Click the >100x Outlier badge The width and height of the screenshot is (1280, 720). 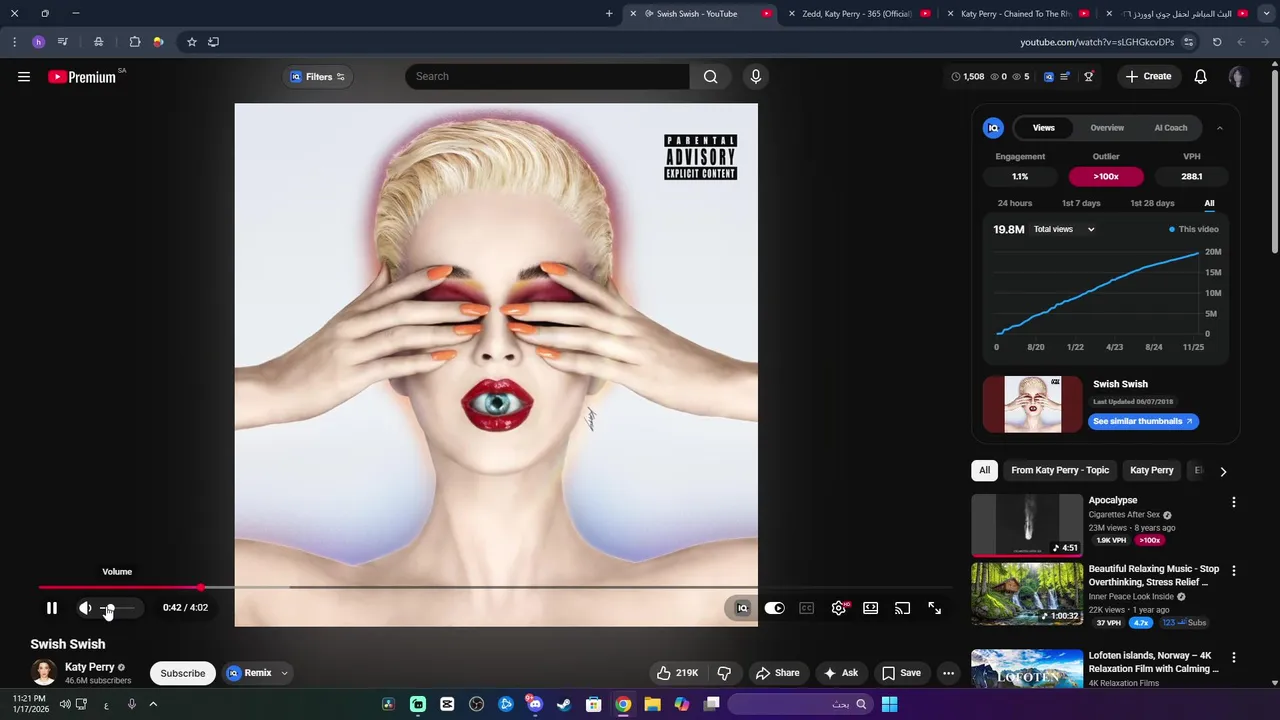pos(1106,176)
